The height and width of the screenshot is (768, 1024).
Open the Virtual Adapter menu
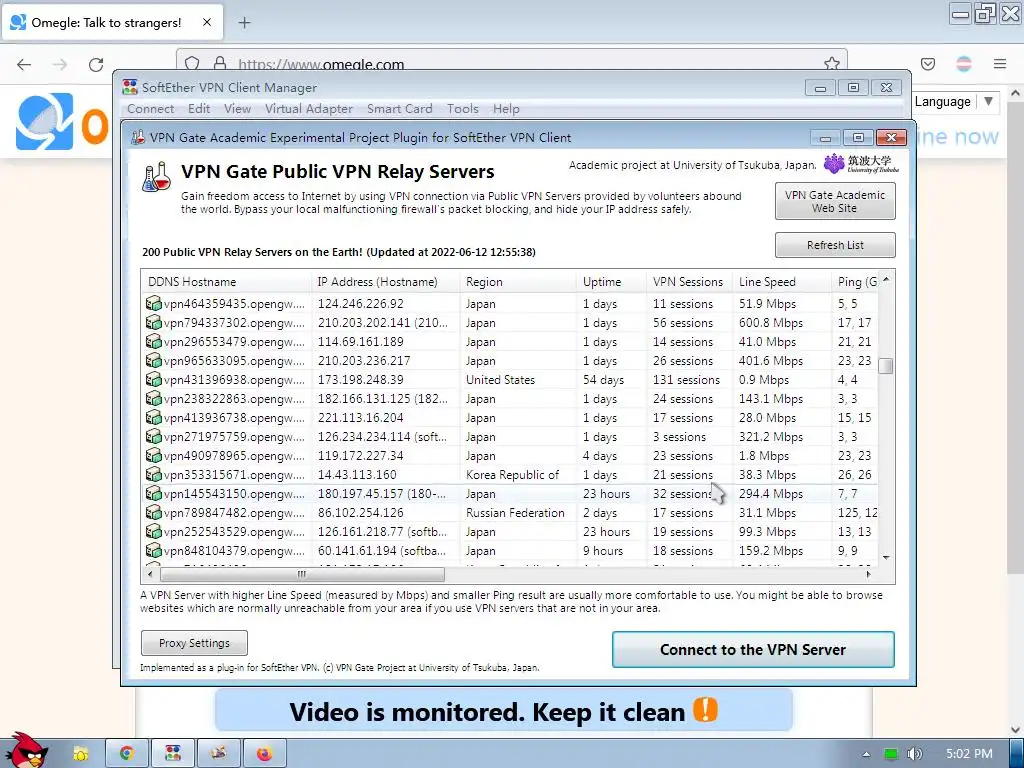(x=309, y=108)
